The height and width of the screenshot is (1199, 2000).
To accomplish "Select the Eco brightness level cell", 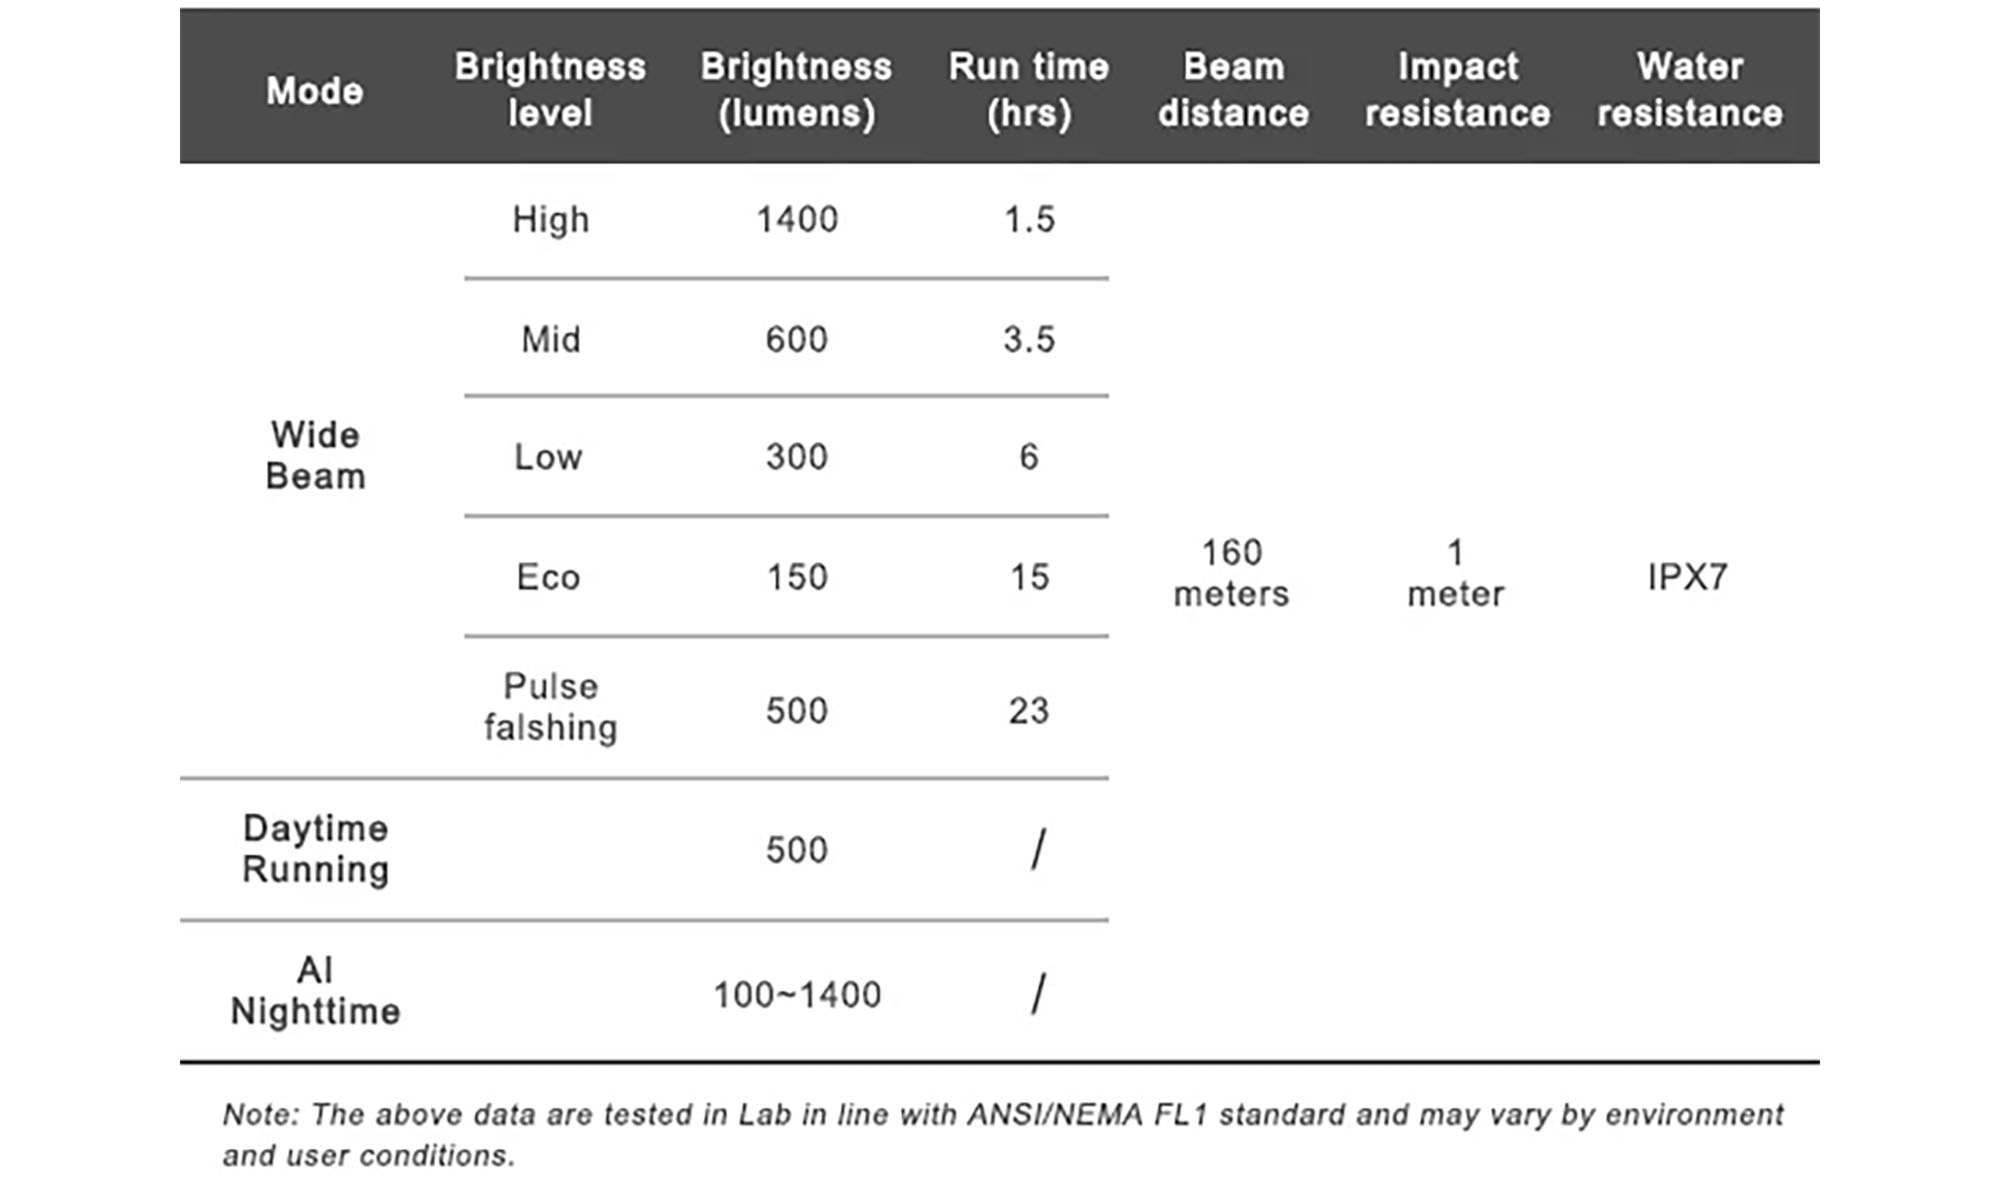I will pyautogui.click(x=548, y=577).
